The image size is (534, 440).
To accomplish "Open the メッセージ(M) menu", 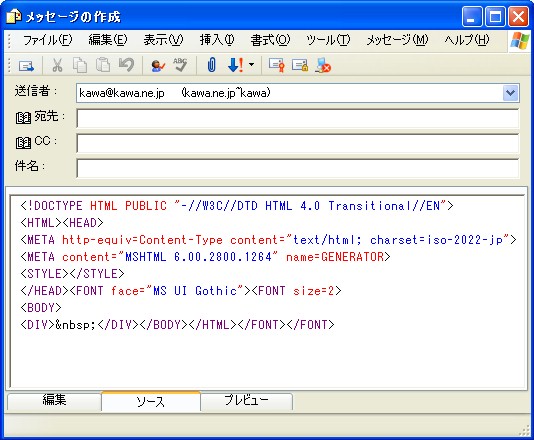I will click(x=397, y=40).
